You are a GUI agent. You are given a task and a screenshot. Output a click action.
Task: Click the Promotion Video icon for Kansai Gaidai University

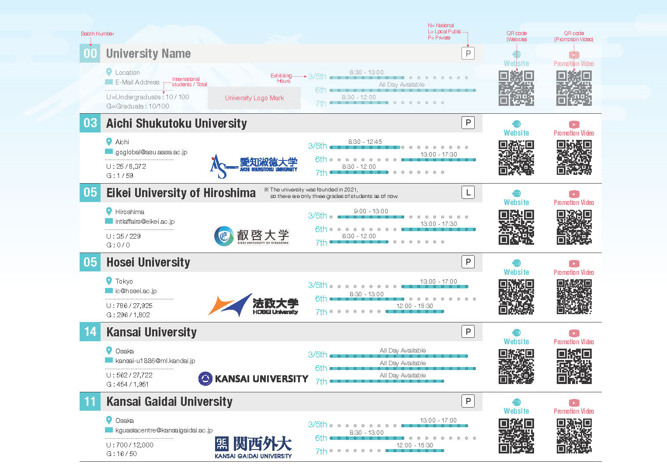tap(574, 403)
